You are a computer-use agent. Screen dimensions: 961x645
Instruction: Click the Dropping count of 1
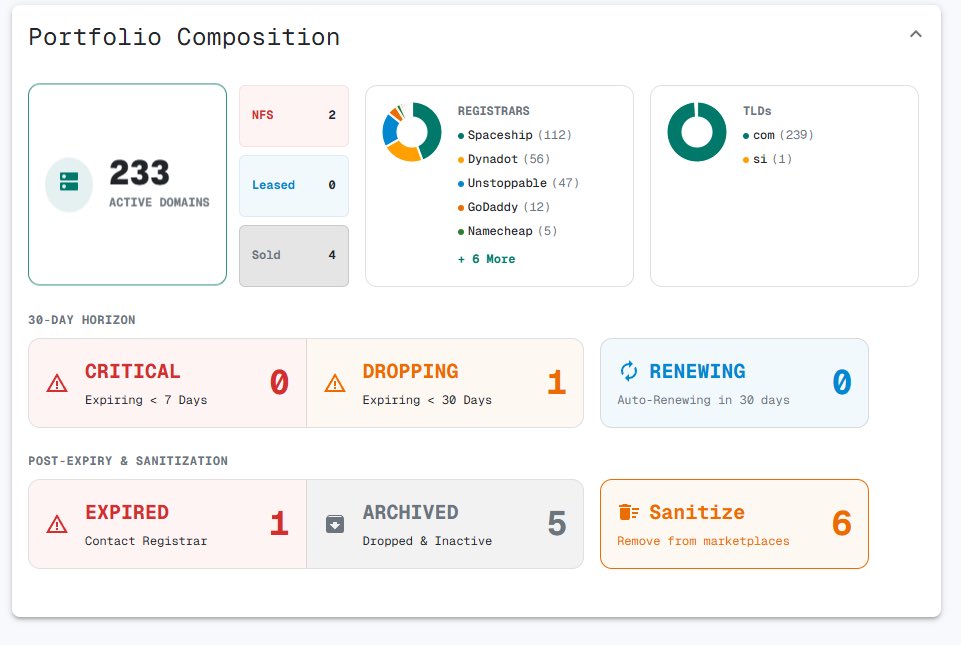556,383
